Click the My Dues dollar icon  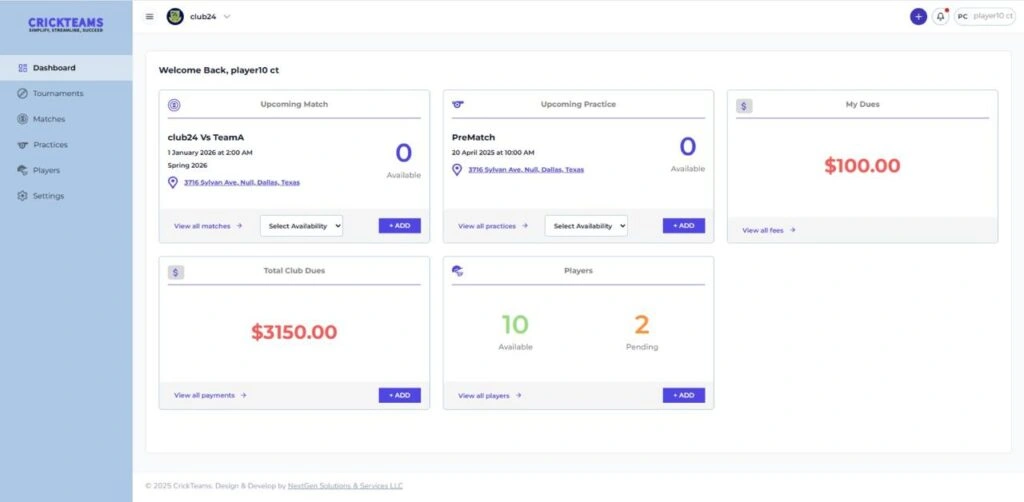744,105
